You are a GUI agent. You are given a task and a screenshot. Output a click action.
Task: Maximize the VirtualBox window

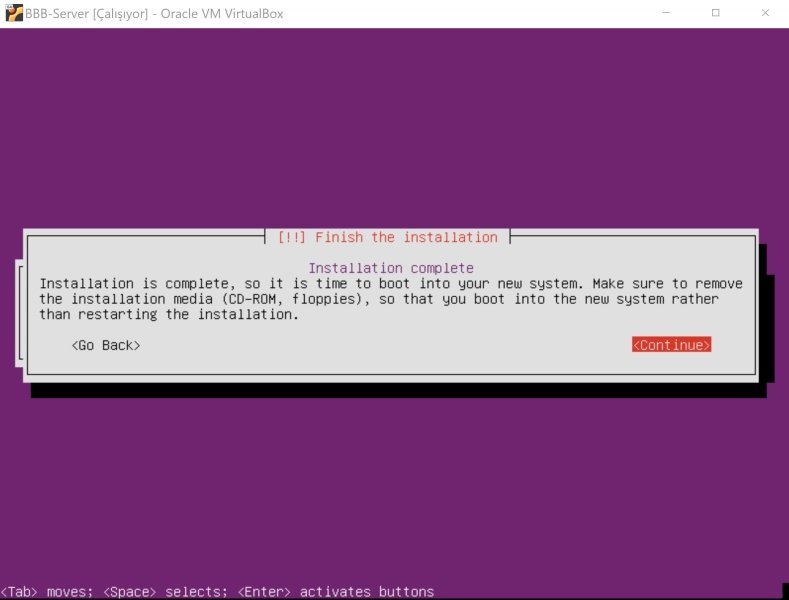click(715, 13)
